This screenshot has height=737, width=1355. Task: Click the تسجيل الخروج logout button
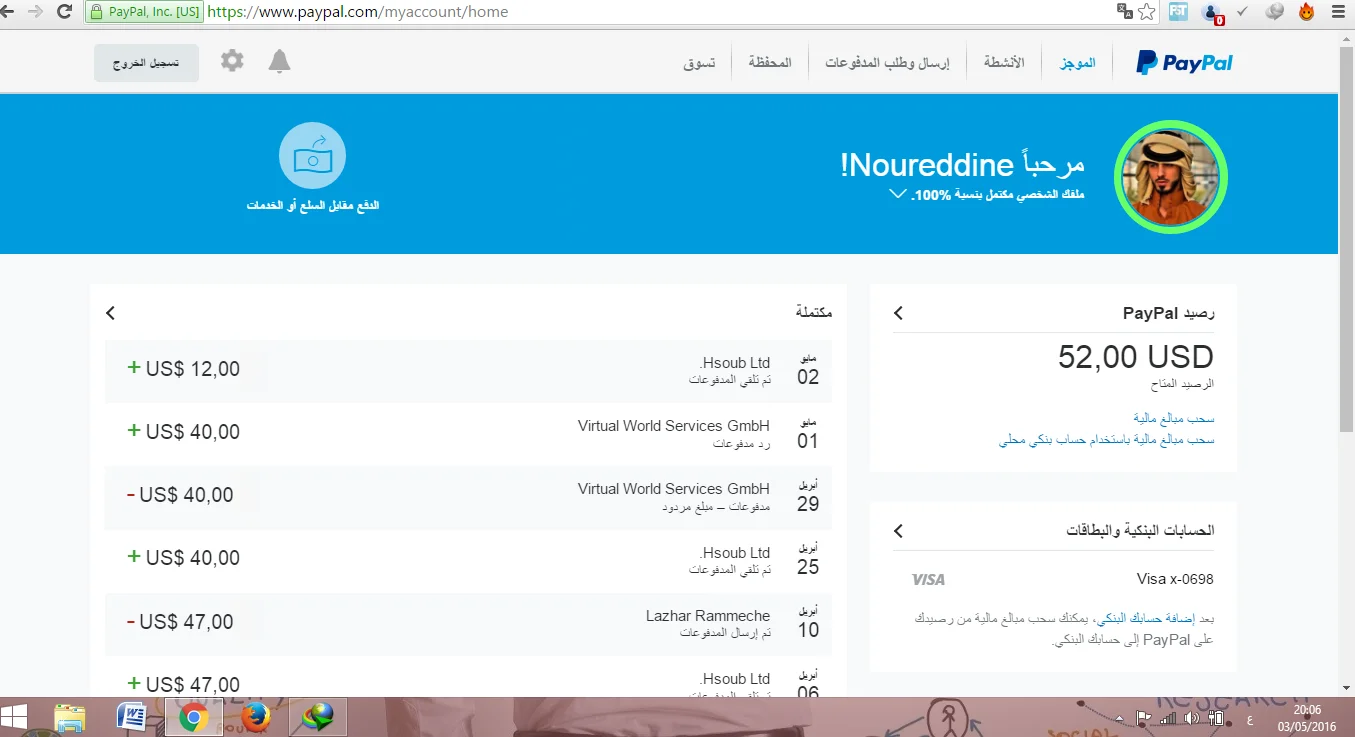pos(146,63)
